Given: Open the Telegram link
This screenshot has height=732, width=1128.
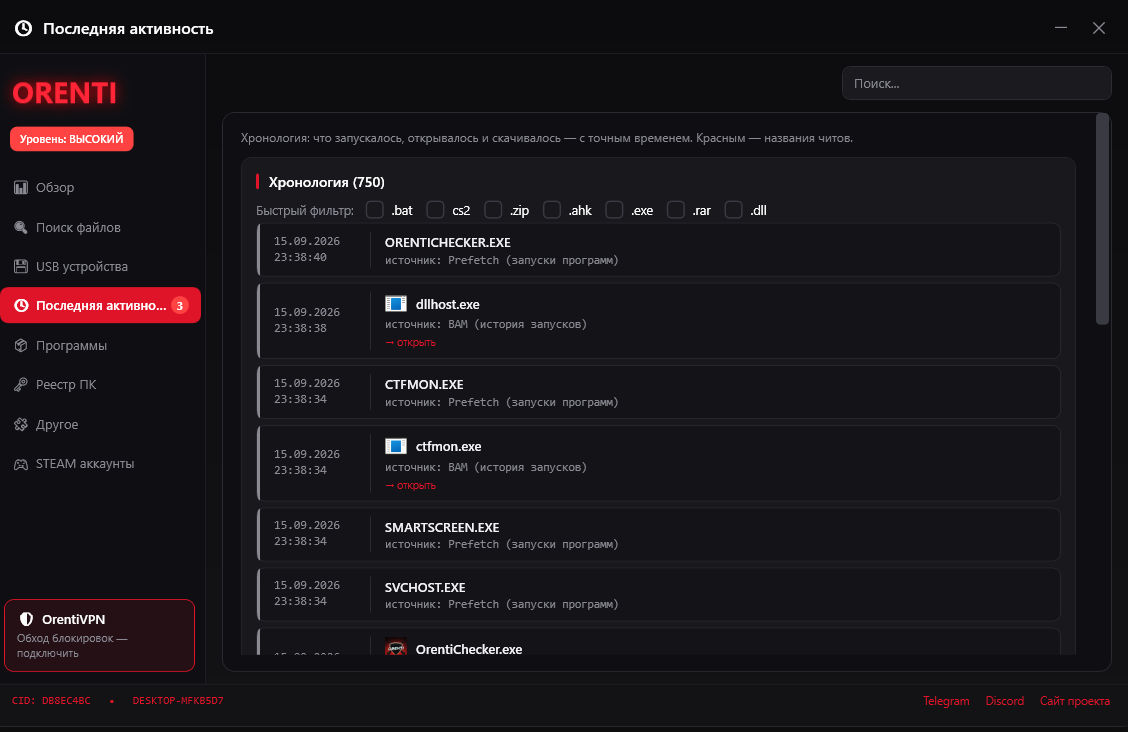Looking at the screenshot, I should [946, 700].
